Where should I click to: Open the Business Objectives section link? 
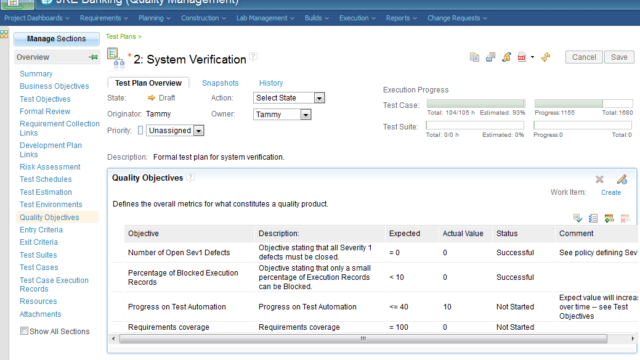click(x=54, y=86)
